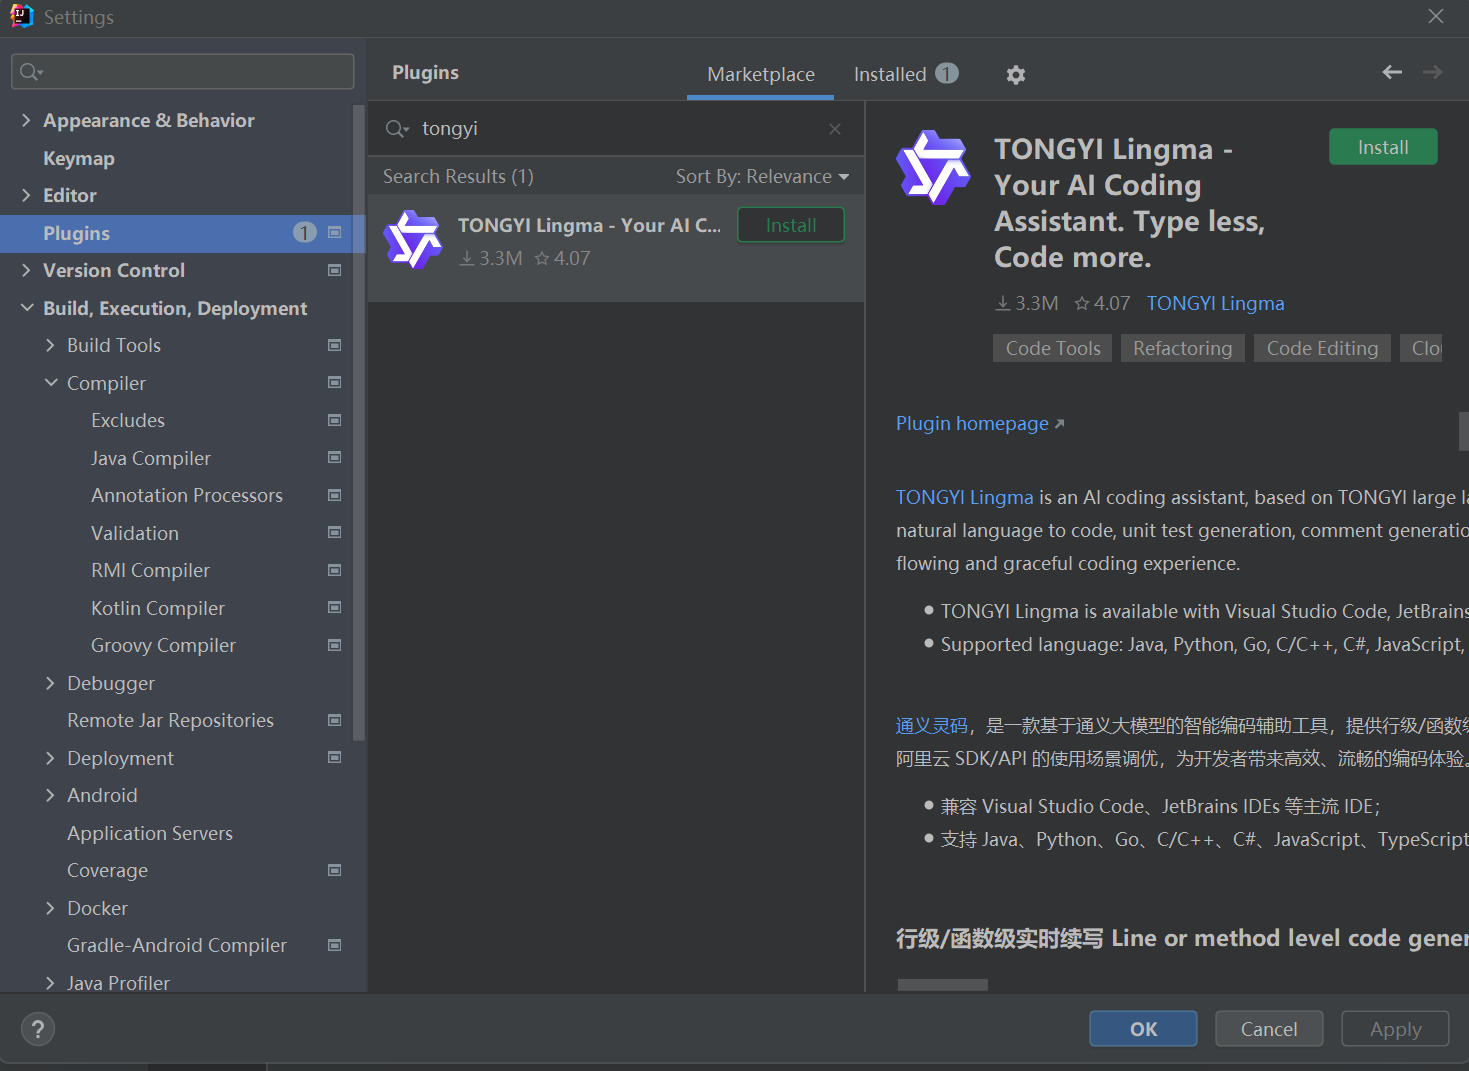
Task: Click the Code Editing tag
Action: pyautogui.click(x=1322, y=348)
